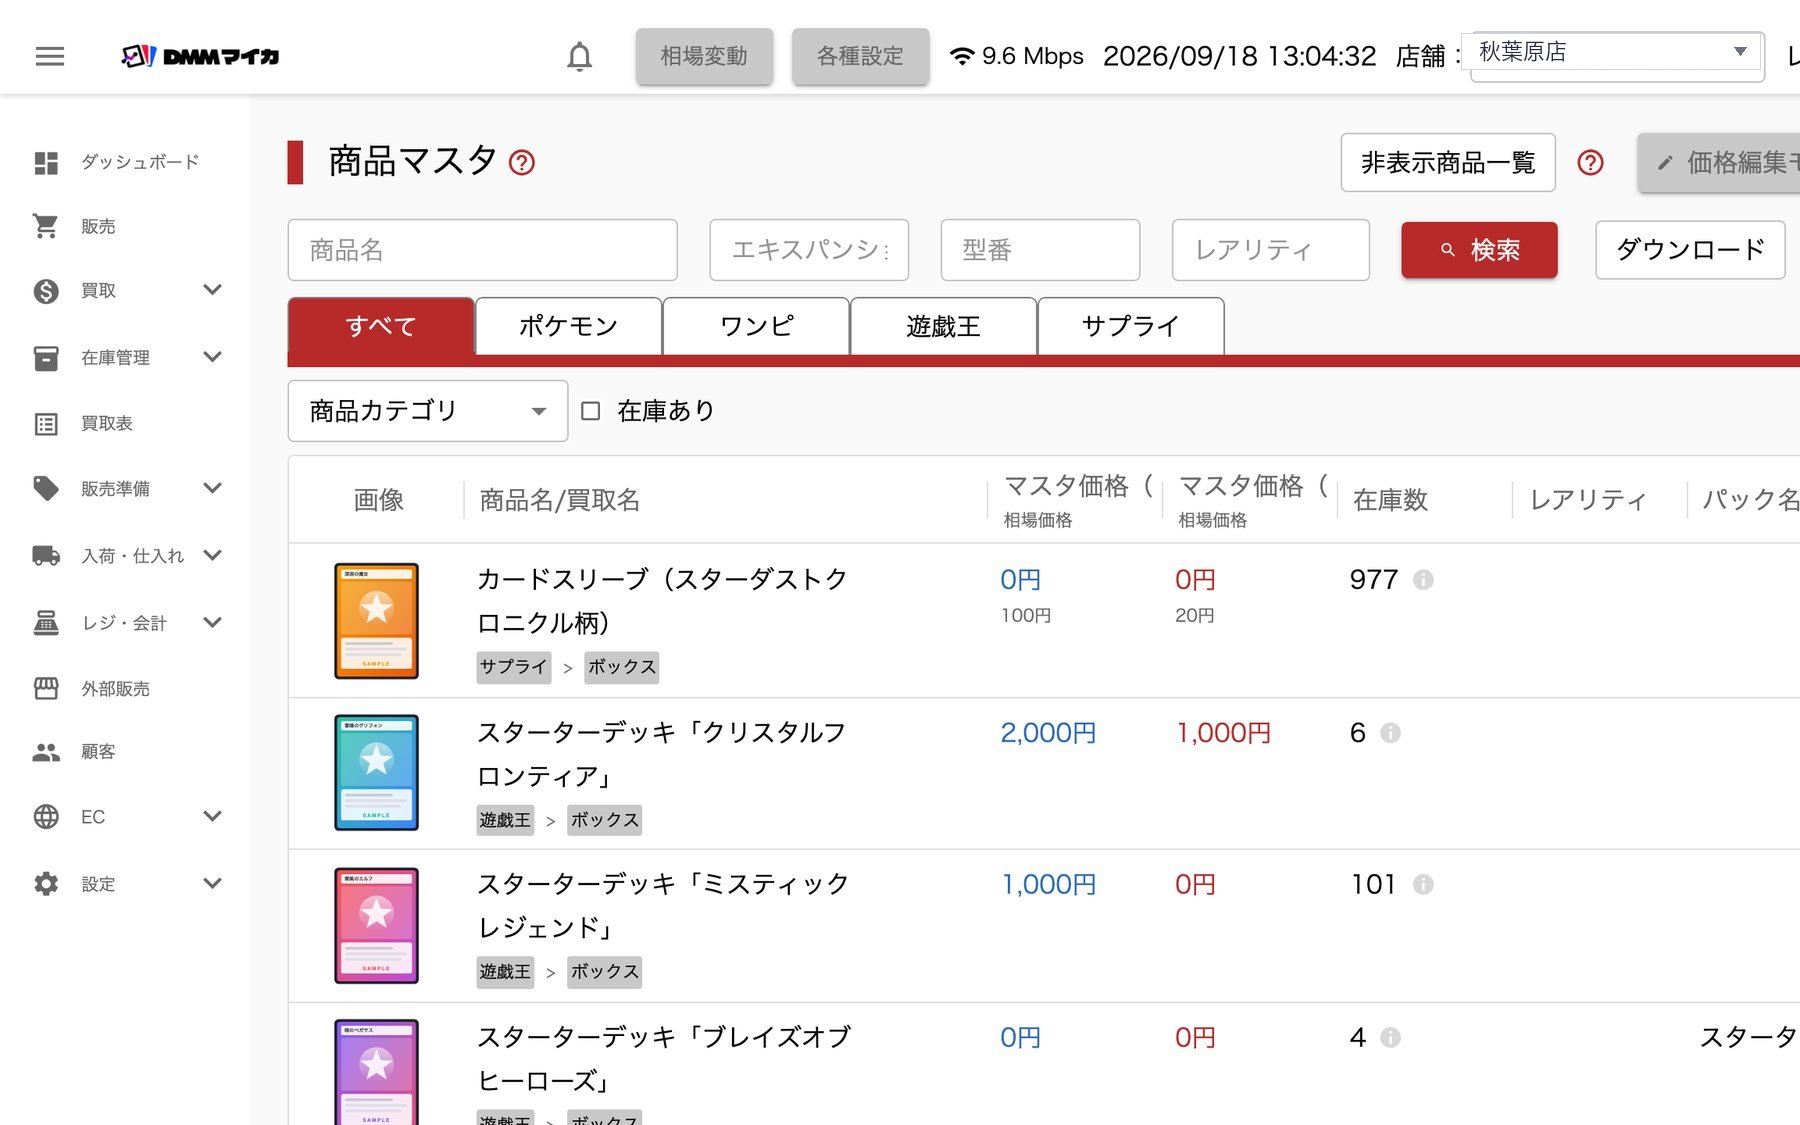The height and width of the screenshot is (1125, 1800).
Task: Click the red 1,000円 buy price
Action: tap(1223, 733)
